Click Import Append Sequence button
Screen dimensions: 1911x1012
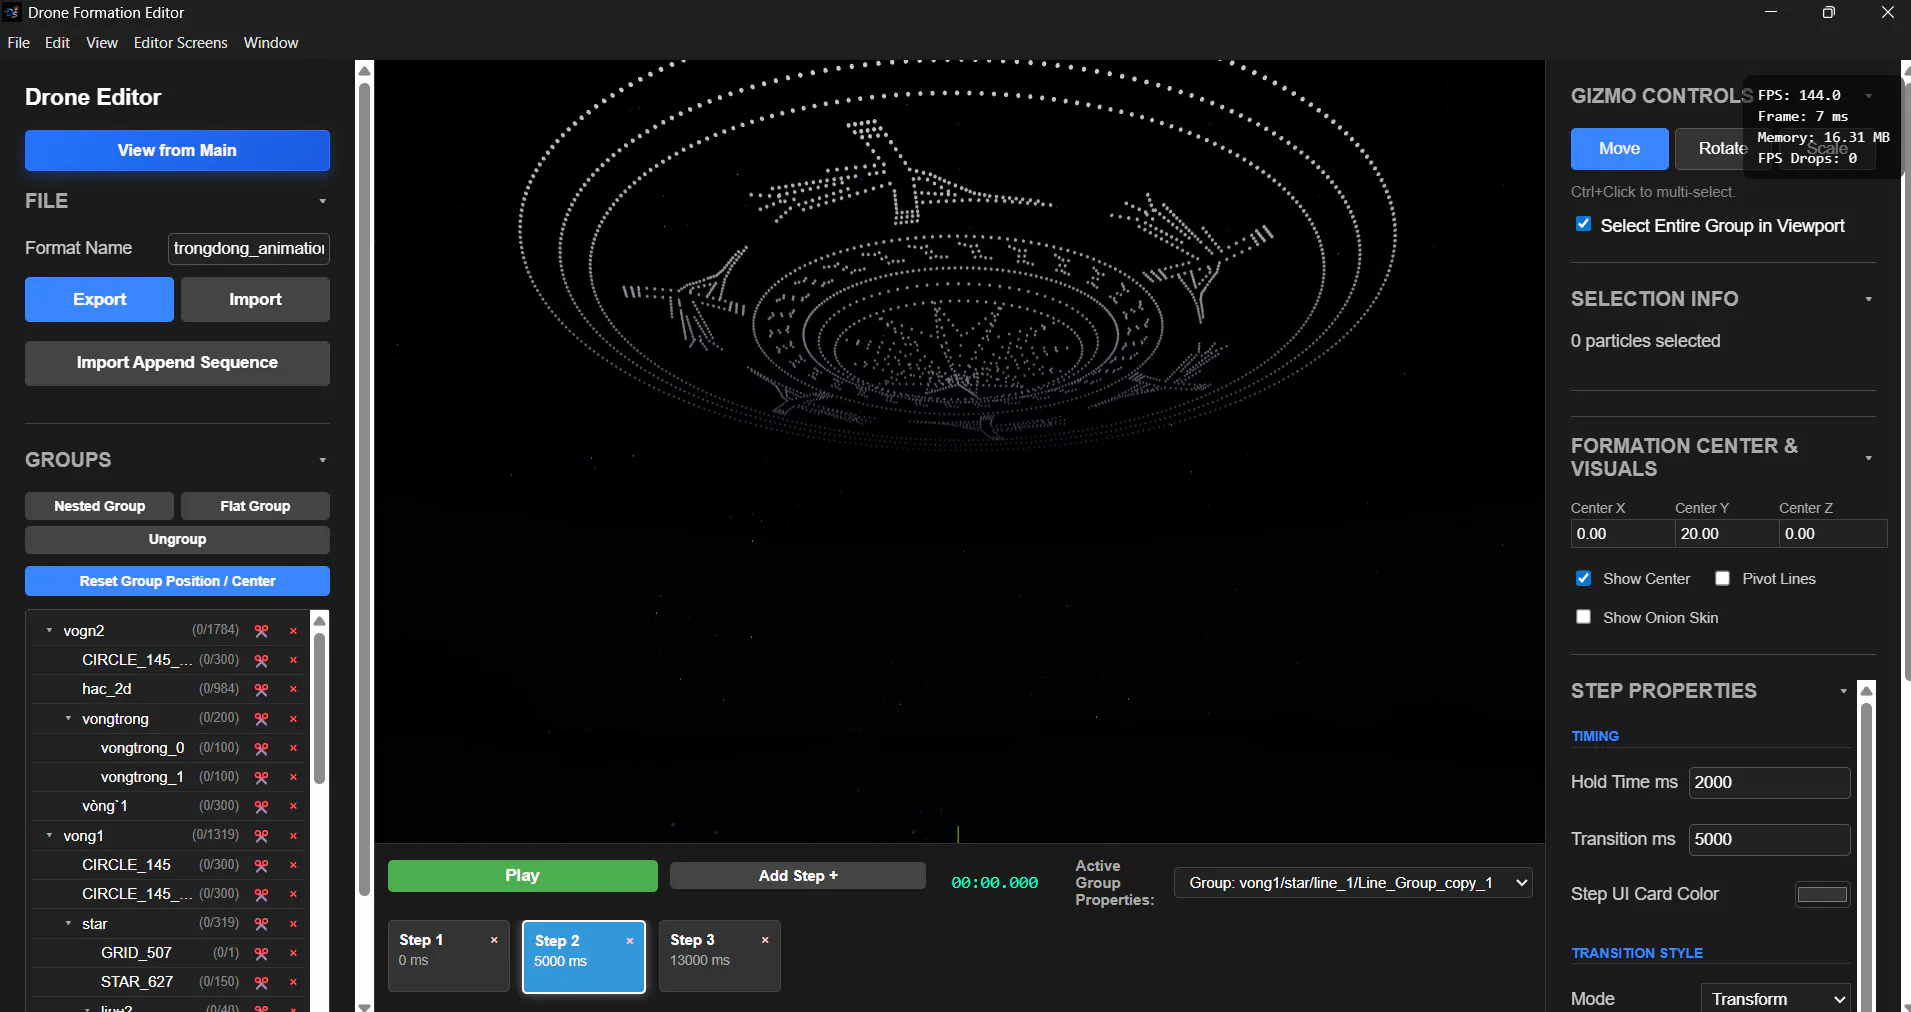(x=177, y=363)
